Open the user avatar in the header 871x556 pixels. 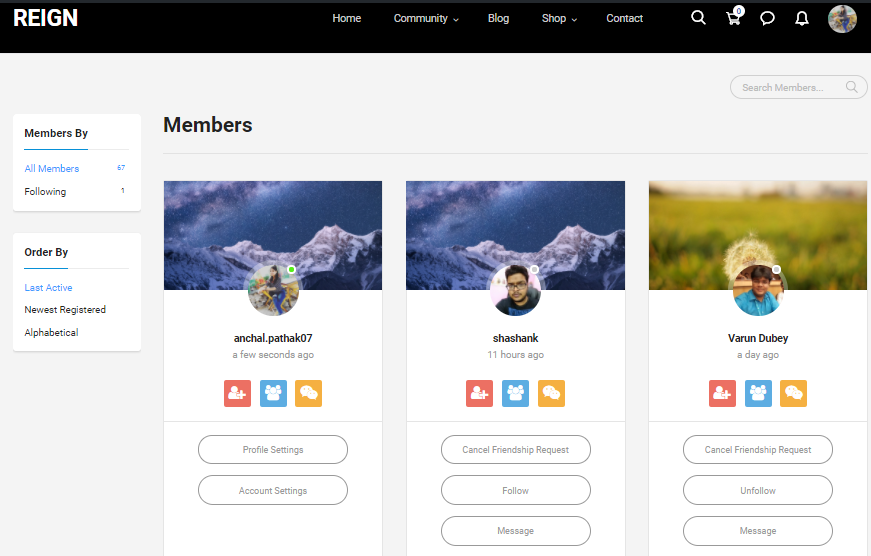842,19
